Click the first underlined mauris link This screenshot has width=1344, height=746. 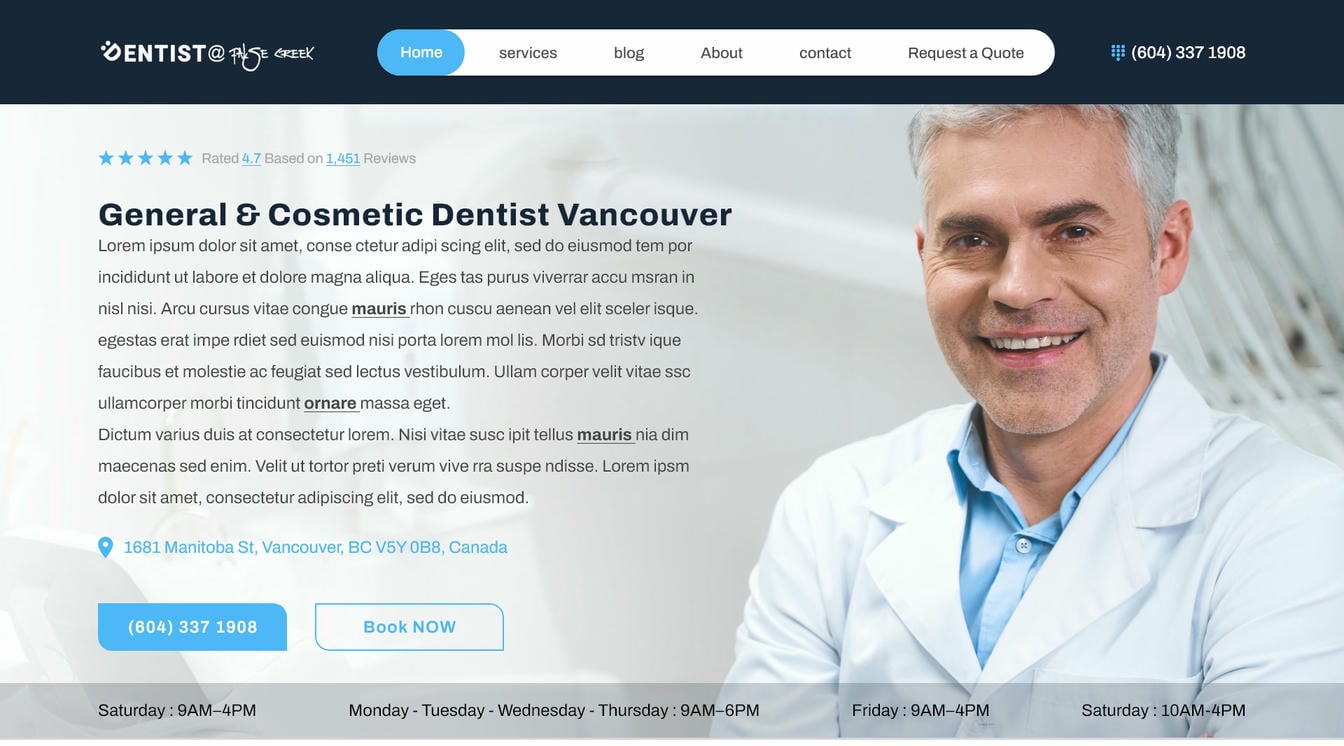[x=379, y=309]
